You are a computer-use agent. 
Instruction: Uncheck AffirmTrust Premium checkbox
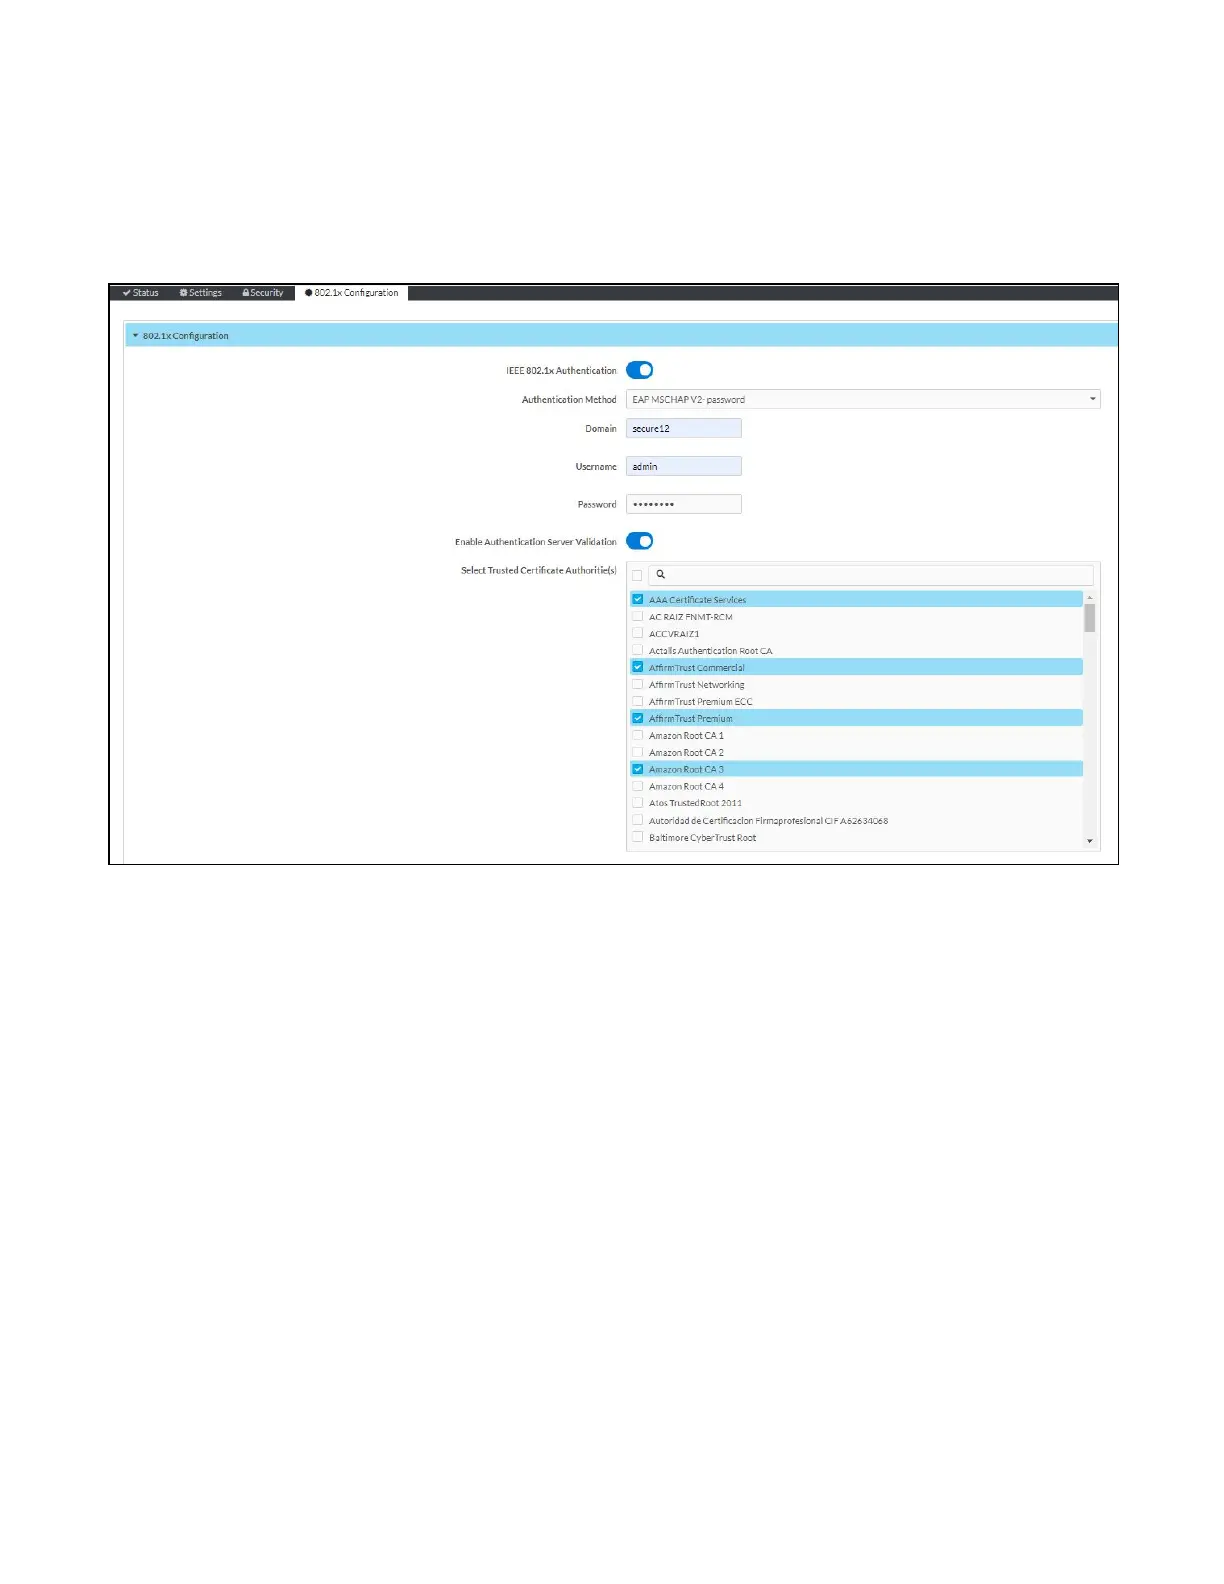click(637, 718)
